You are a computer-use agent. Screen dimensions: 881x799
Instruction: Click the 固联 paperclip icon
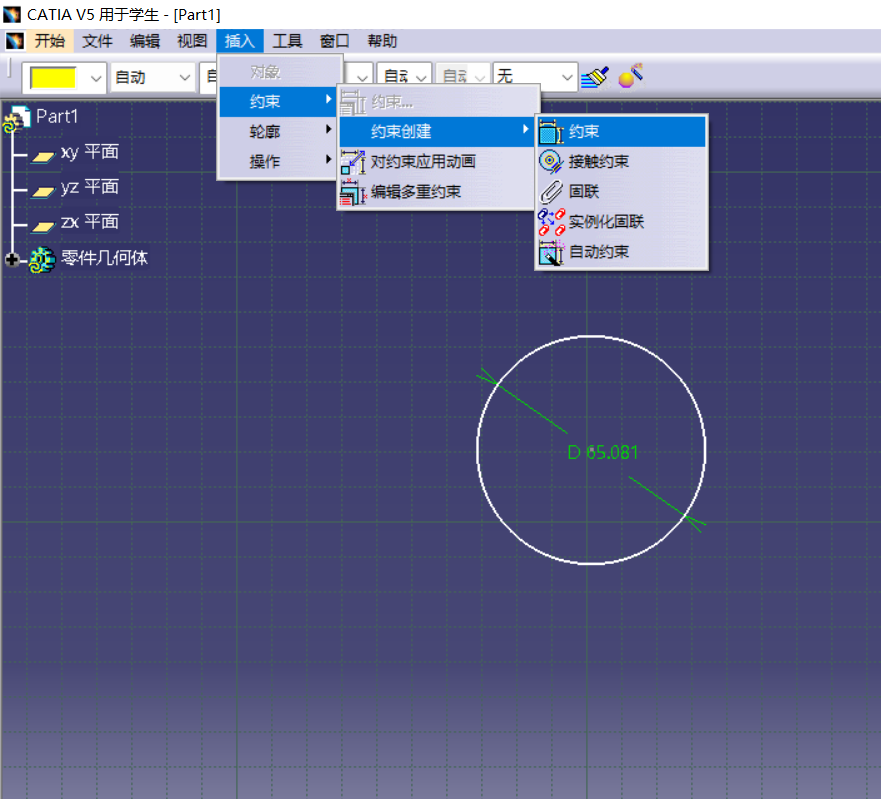551,192
